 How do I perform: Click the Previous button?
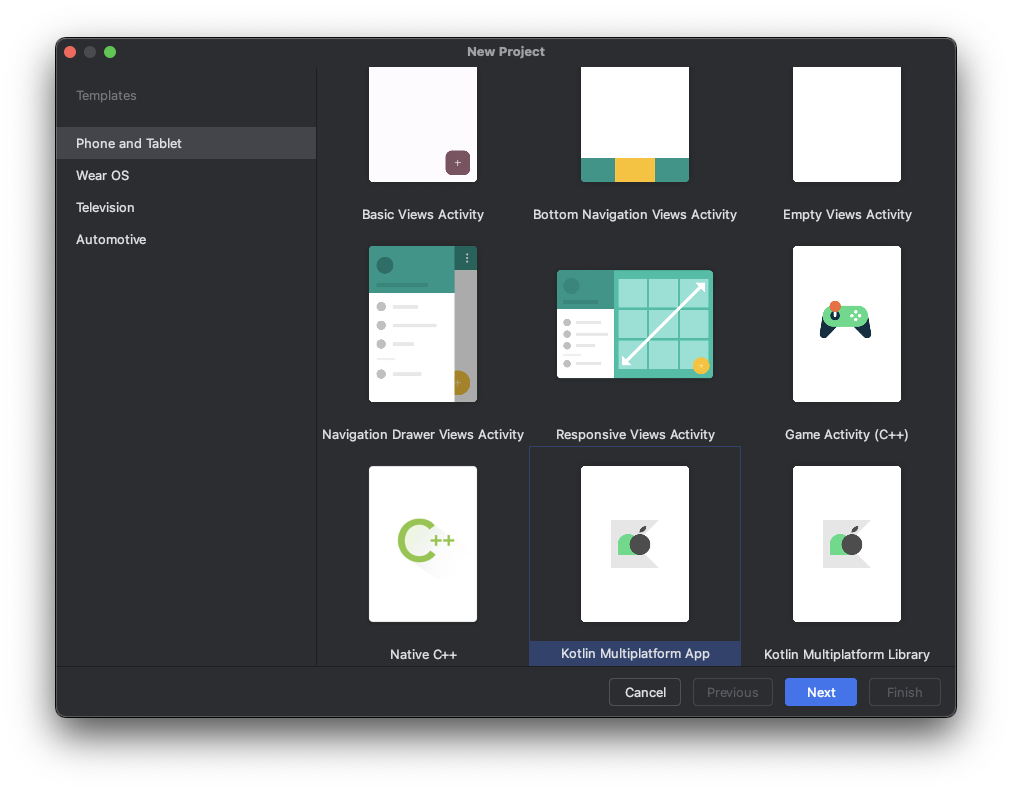(733, 692)
